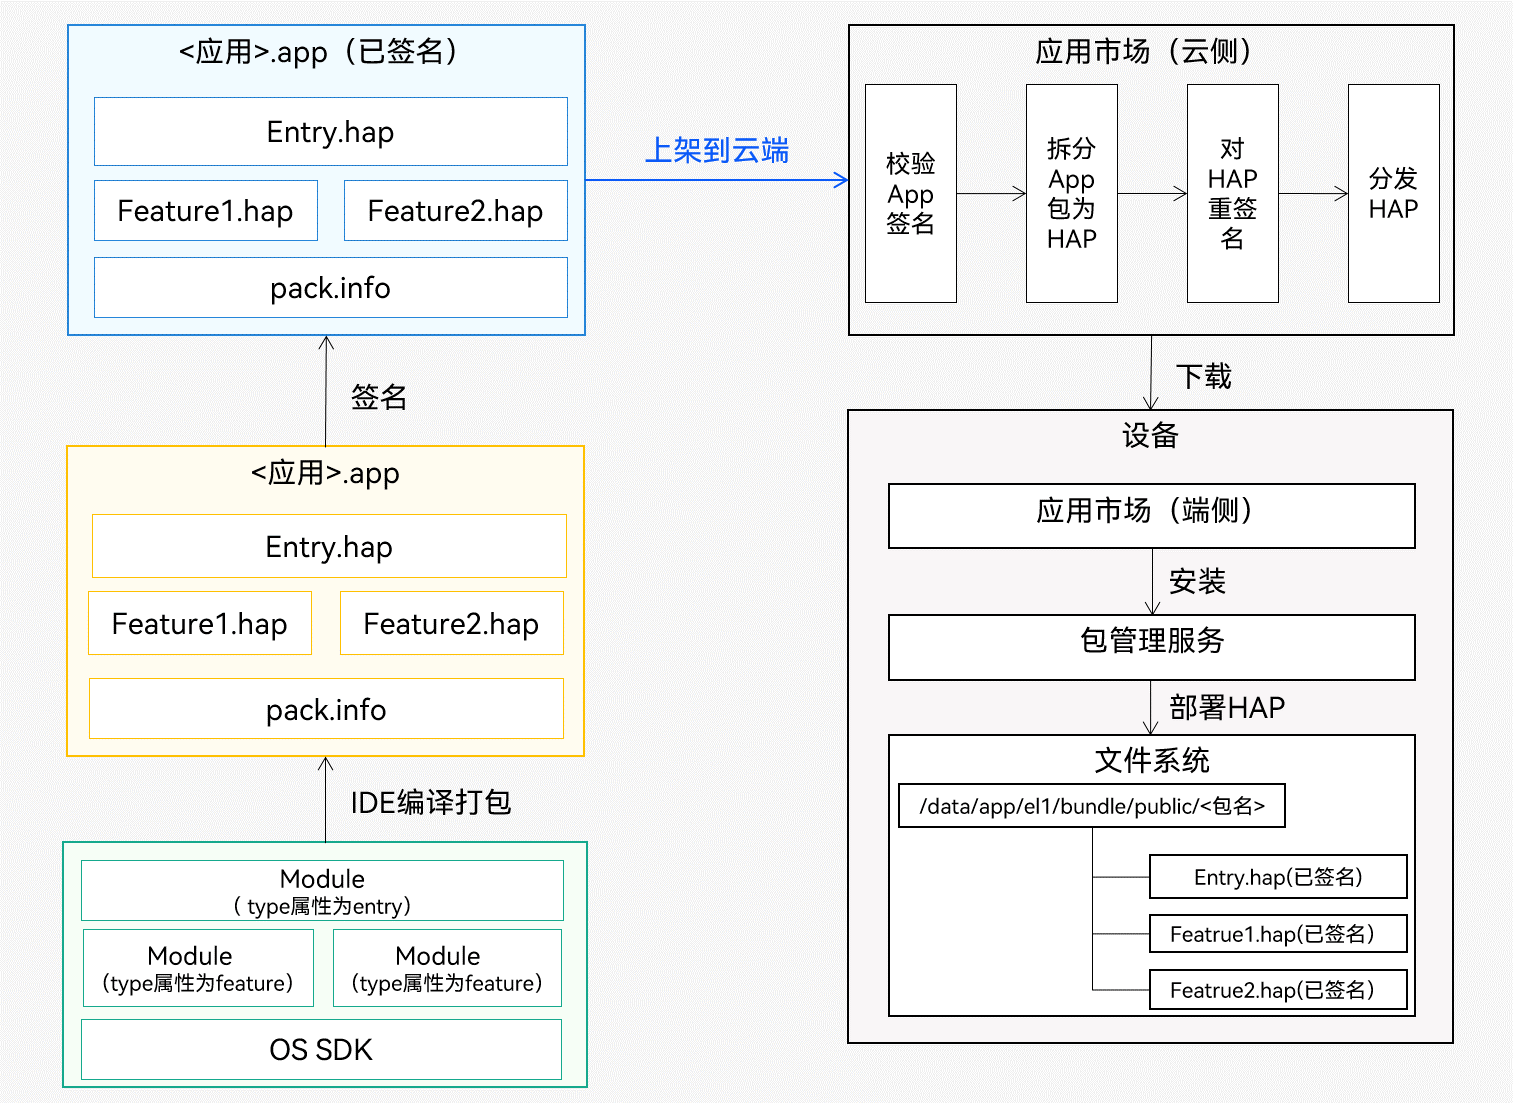1513x1103 pixels.
Task: Select the '对HAP重签名' step box
Action: [1233, 193]
